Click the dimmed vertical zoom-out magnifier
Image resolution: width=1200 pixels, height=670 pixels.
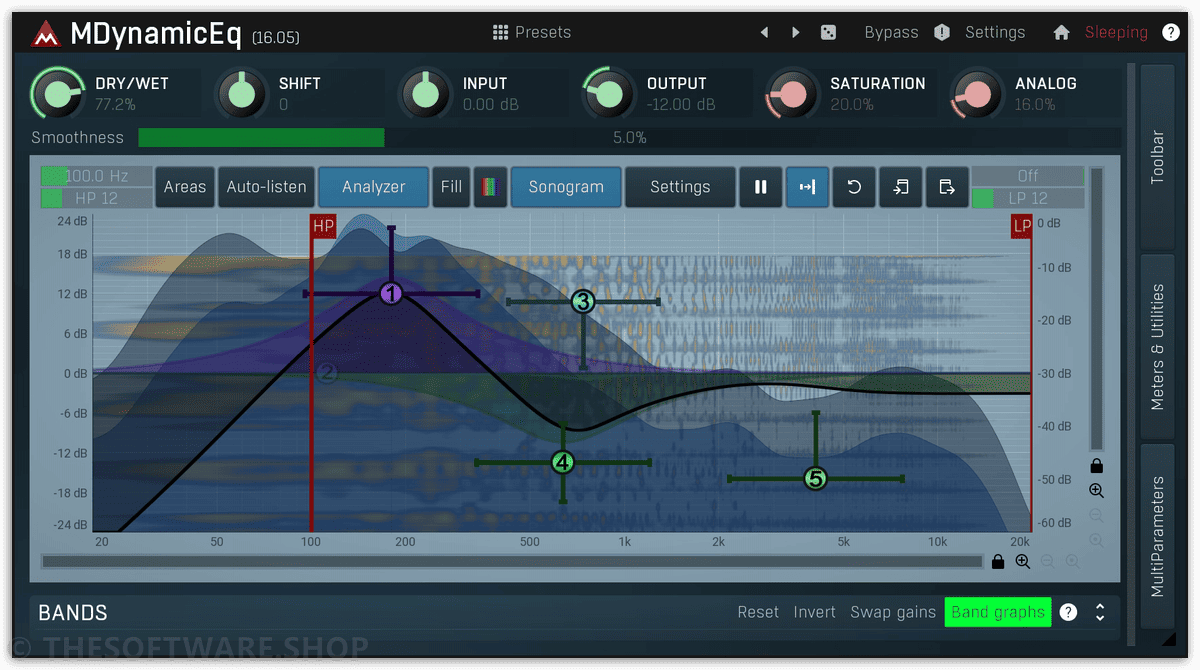point(1097,516)
